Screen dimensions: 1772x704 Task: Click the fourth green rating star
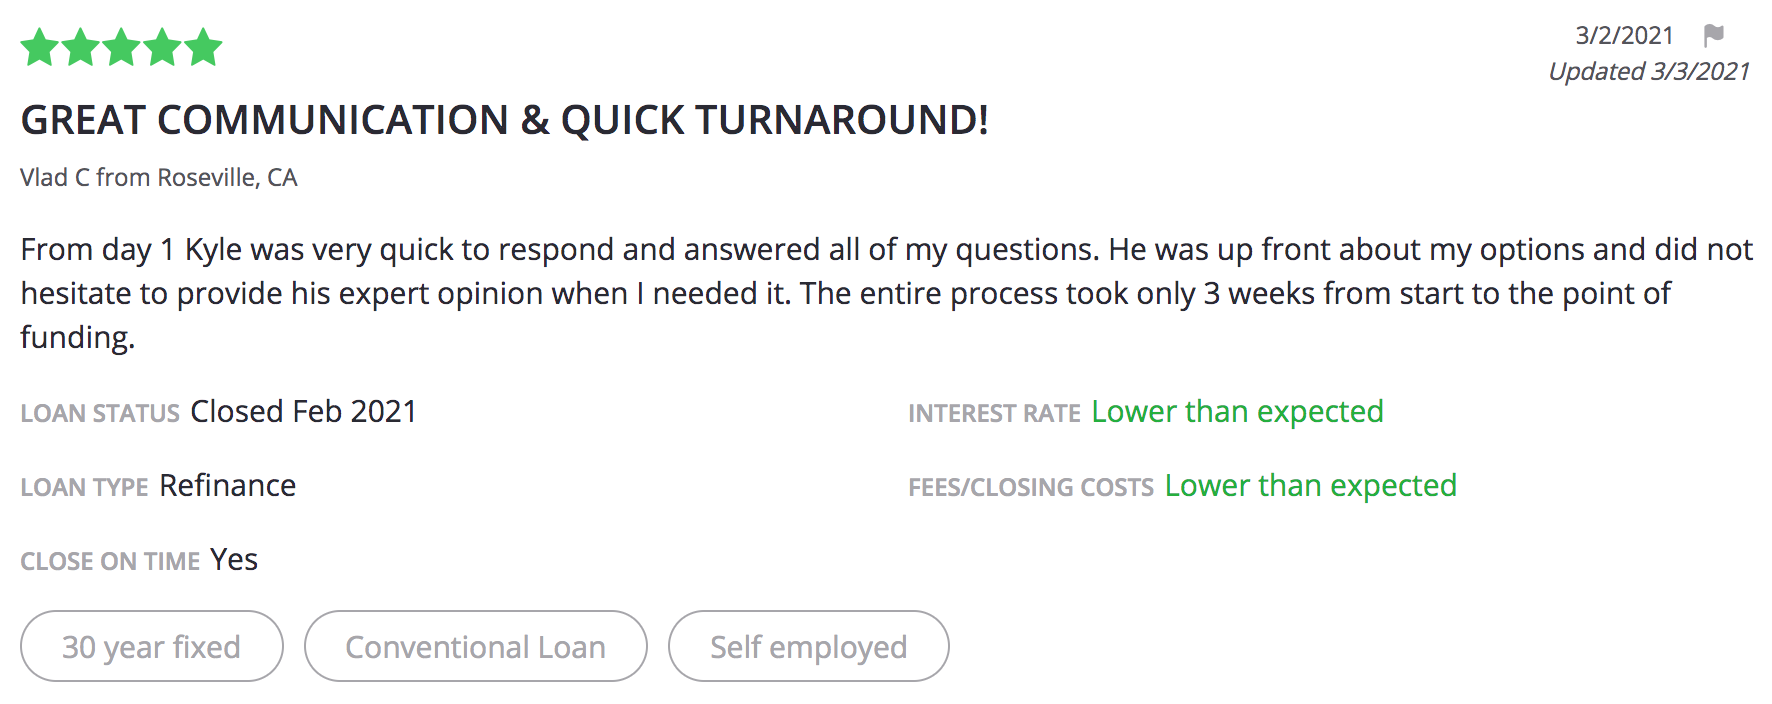click(162, 47)
